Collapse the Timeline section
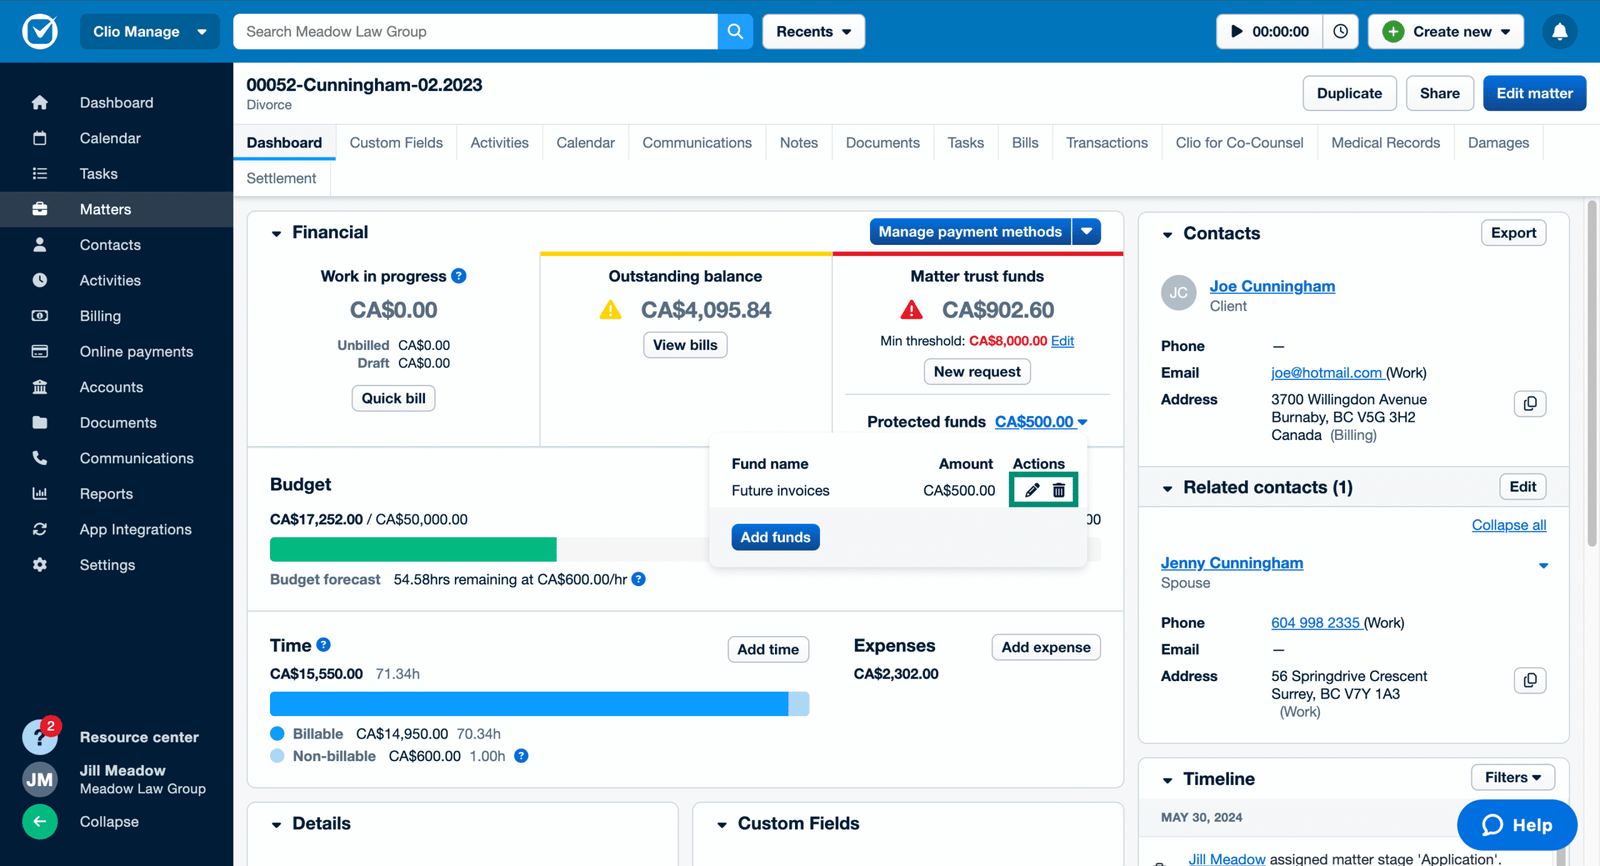This screenshot has height=866, width=1600. pyautogui.click(x=1167, y=779)
